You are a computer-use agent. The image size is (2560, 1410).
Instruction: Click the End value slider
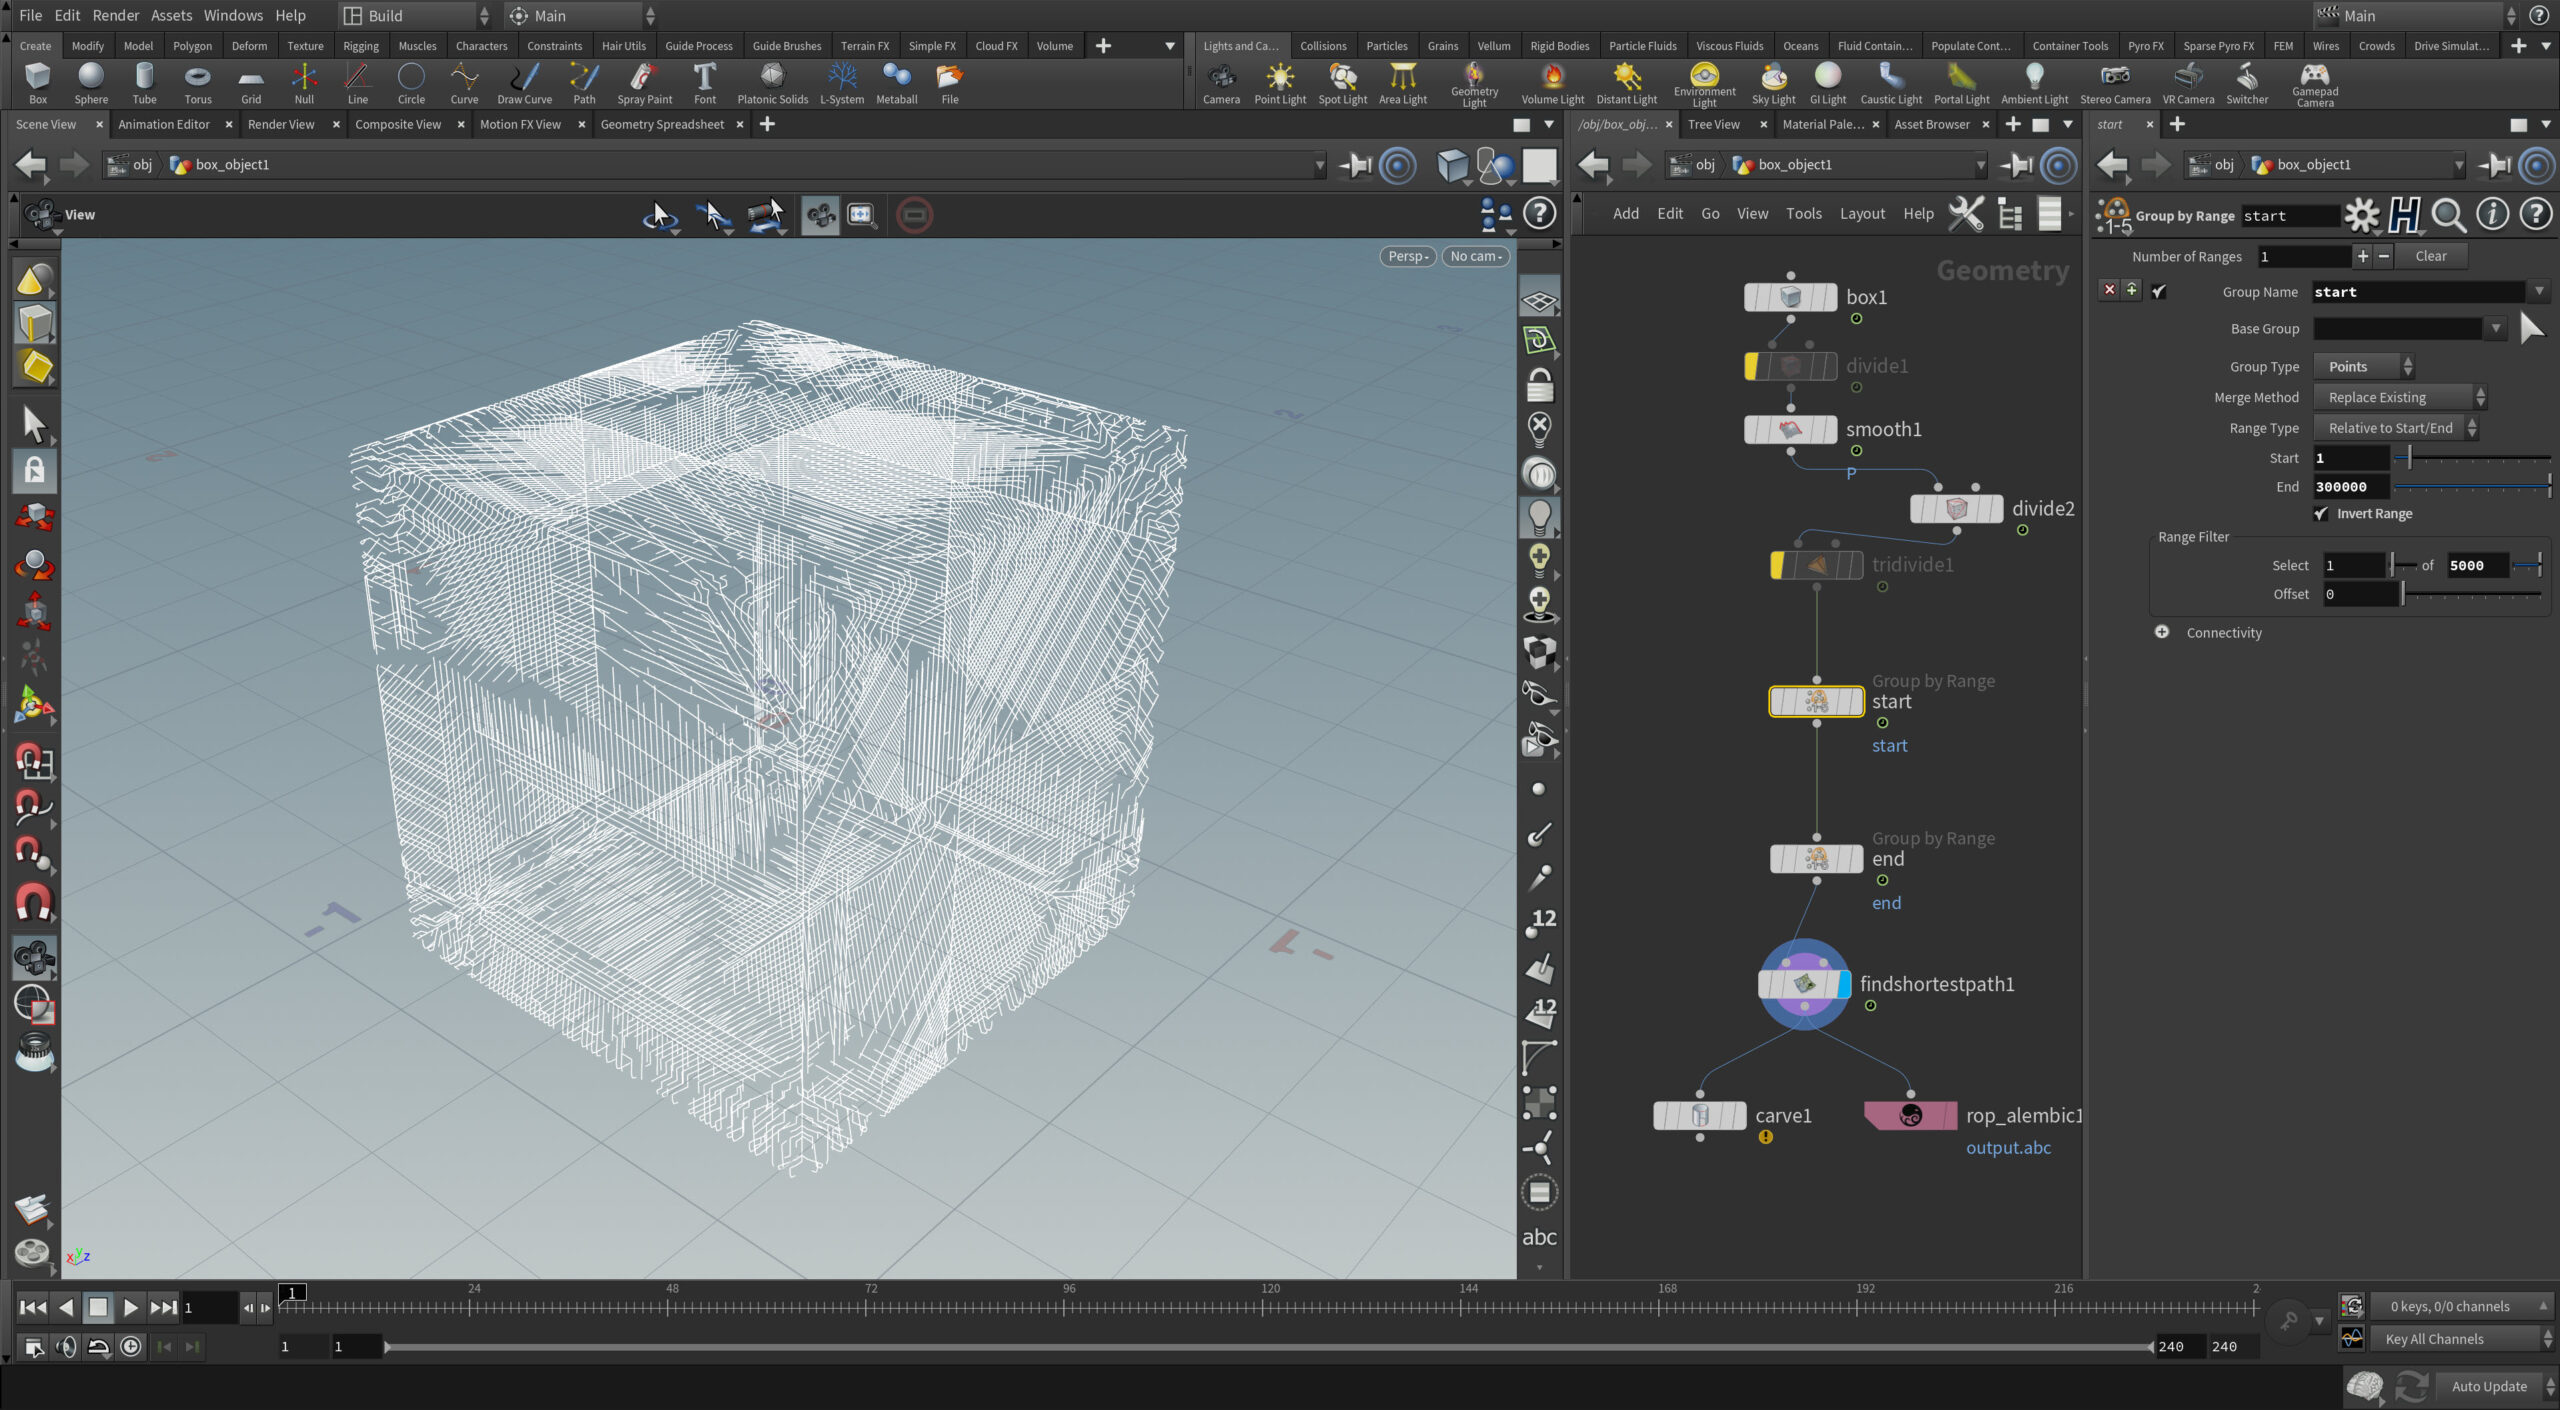tap(2472, 487)
